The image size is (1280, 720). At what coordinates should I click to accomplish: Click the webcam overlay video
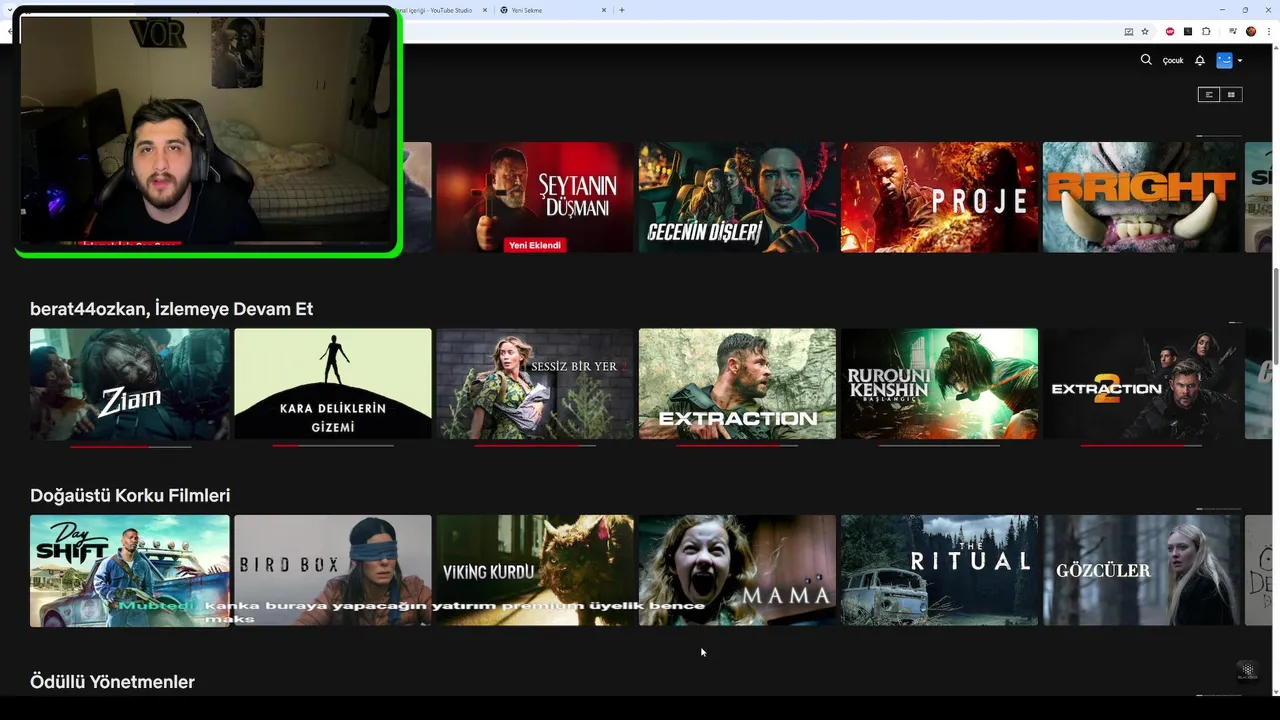(208, 131)
